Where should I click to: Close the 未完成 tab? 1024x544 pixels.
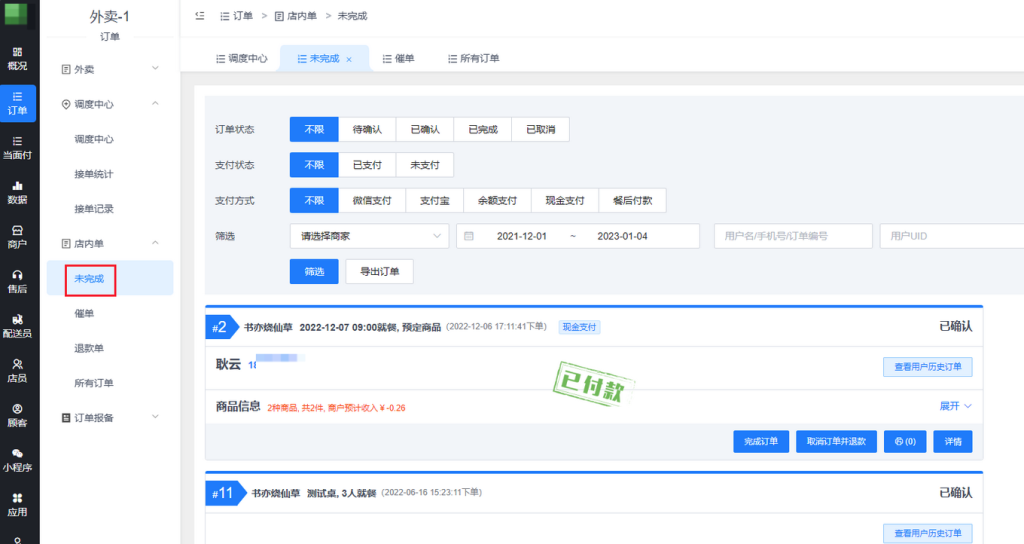(349, 59)
